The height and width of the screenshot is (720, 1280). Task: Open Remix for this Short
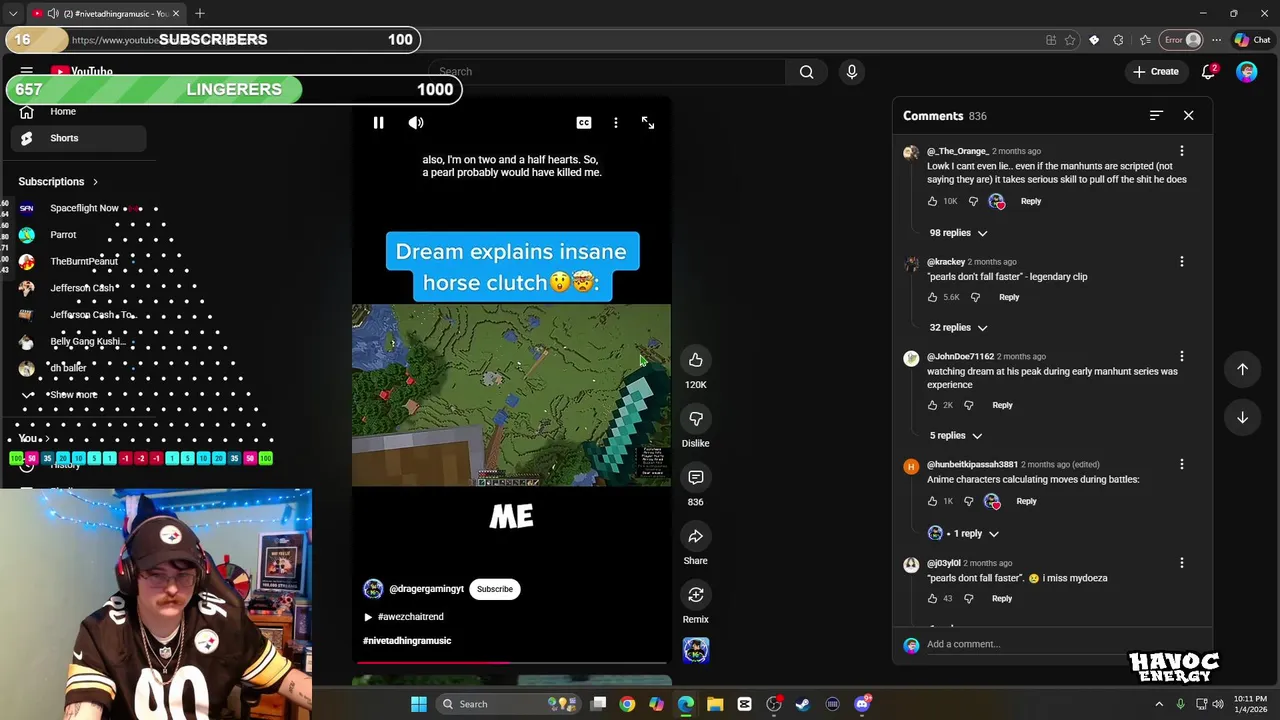[695, 595]
